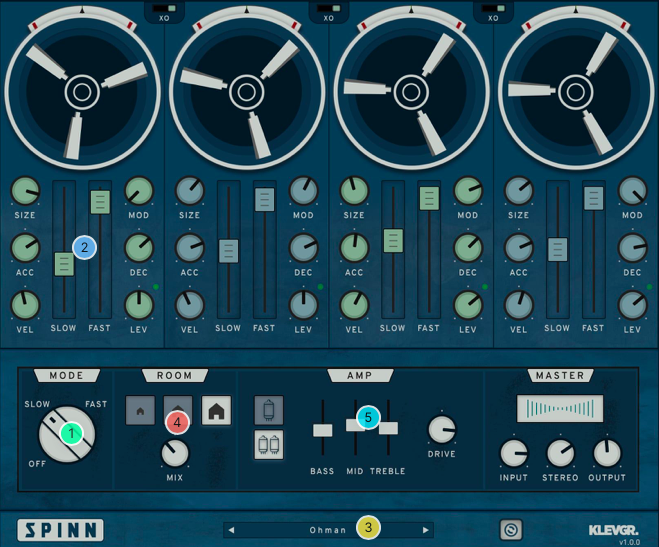Click the fourth rotor's LEV knob

click(x=633, y=305)
